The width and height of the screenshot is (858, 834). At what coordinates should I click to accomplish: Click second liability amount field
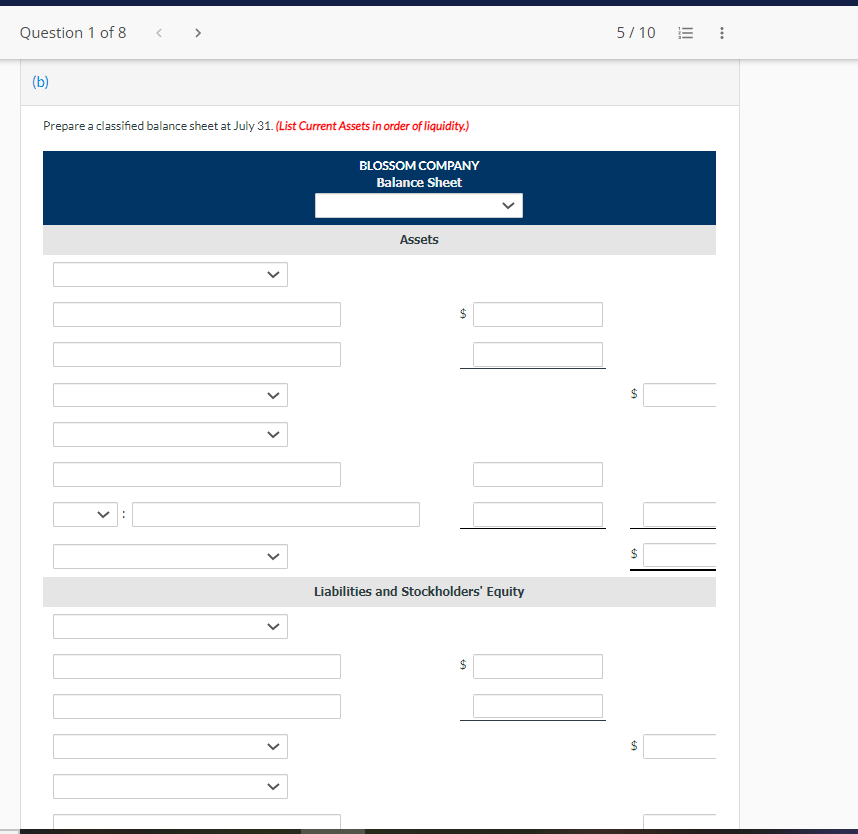[538, 706]
